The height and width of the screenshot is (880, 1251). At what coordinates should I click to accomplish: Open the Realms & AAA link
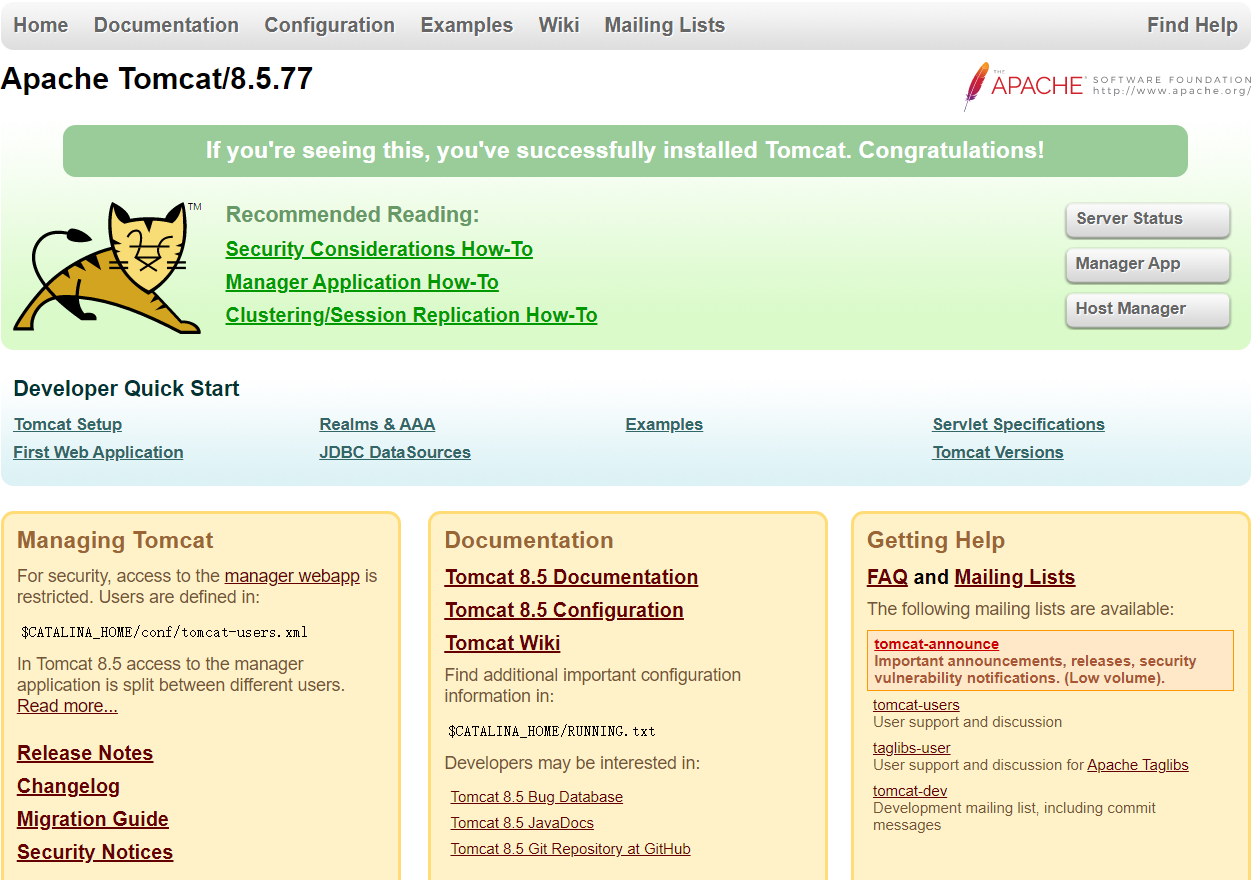pos(377,424)
